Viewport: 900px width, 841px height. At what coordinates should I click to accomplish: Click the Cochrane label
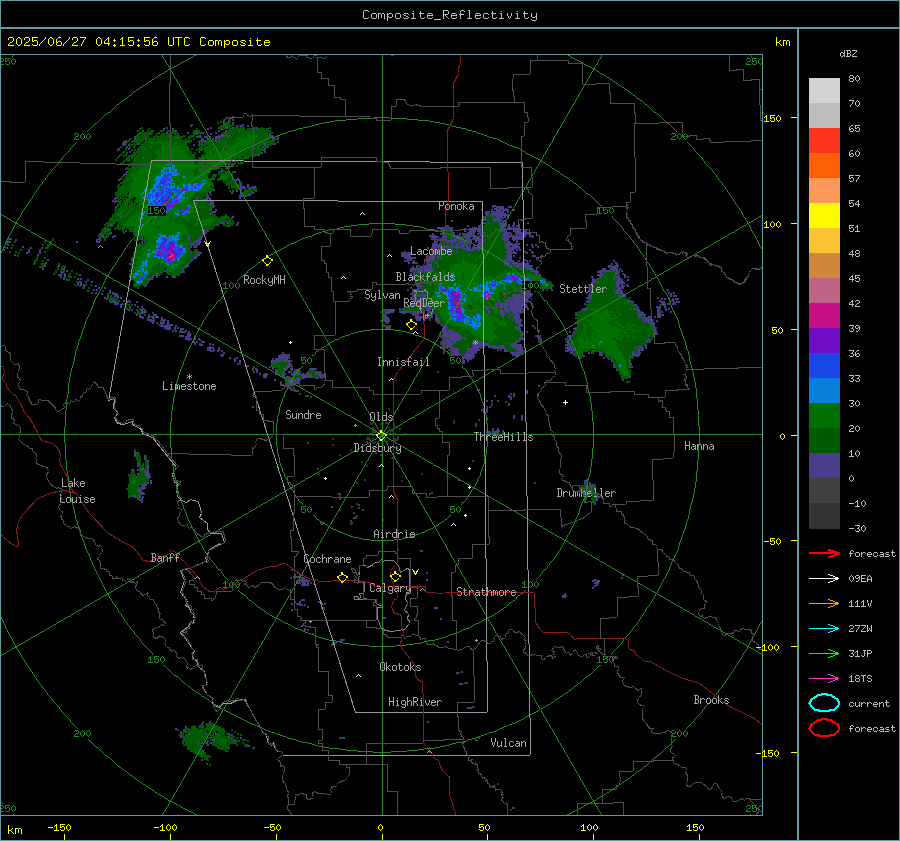[x=327, y=559]
